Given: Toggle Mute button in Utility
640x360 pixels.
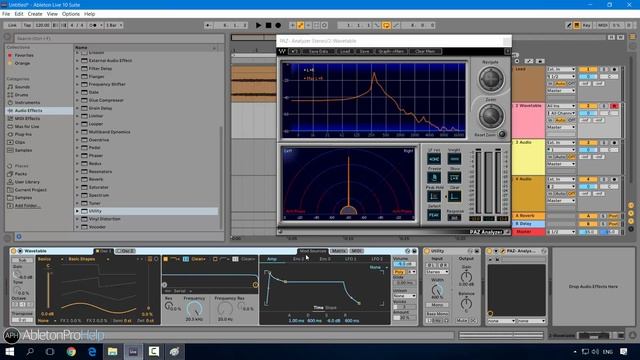Looking at the screenshot, I should pyautogui.click(x=462, y=321).
